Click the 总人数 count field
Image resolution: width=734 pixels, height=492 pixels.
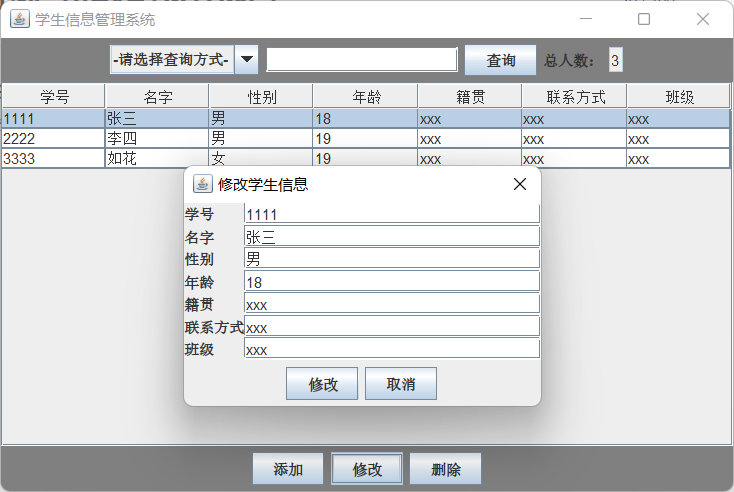[x=616, y=60]
